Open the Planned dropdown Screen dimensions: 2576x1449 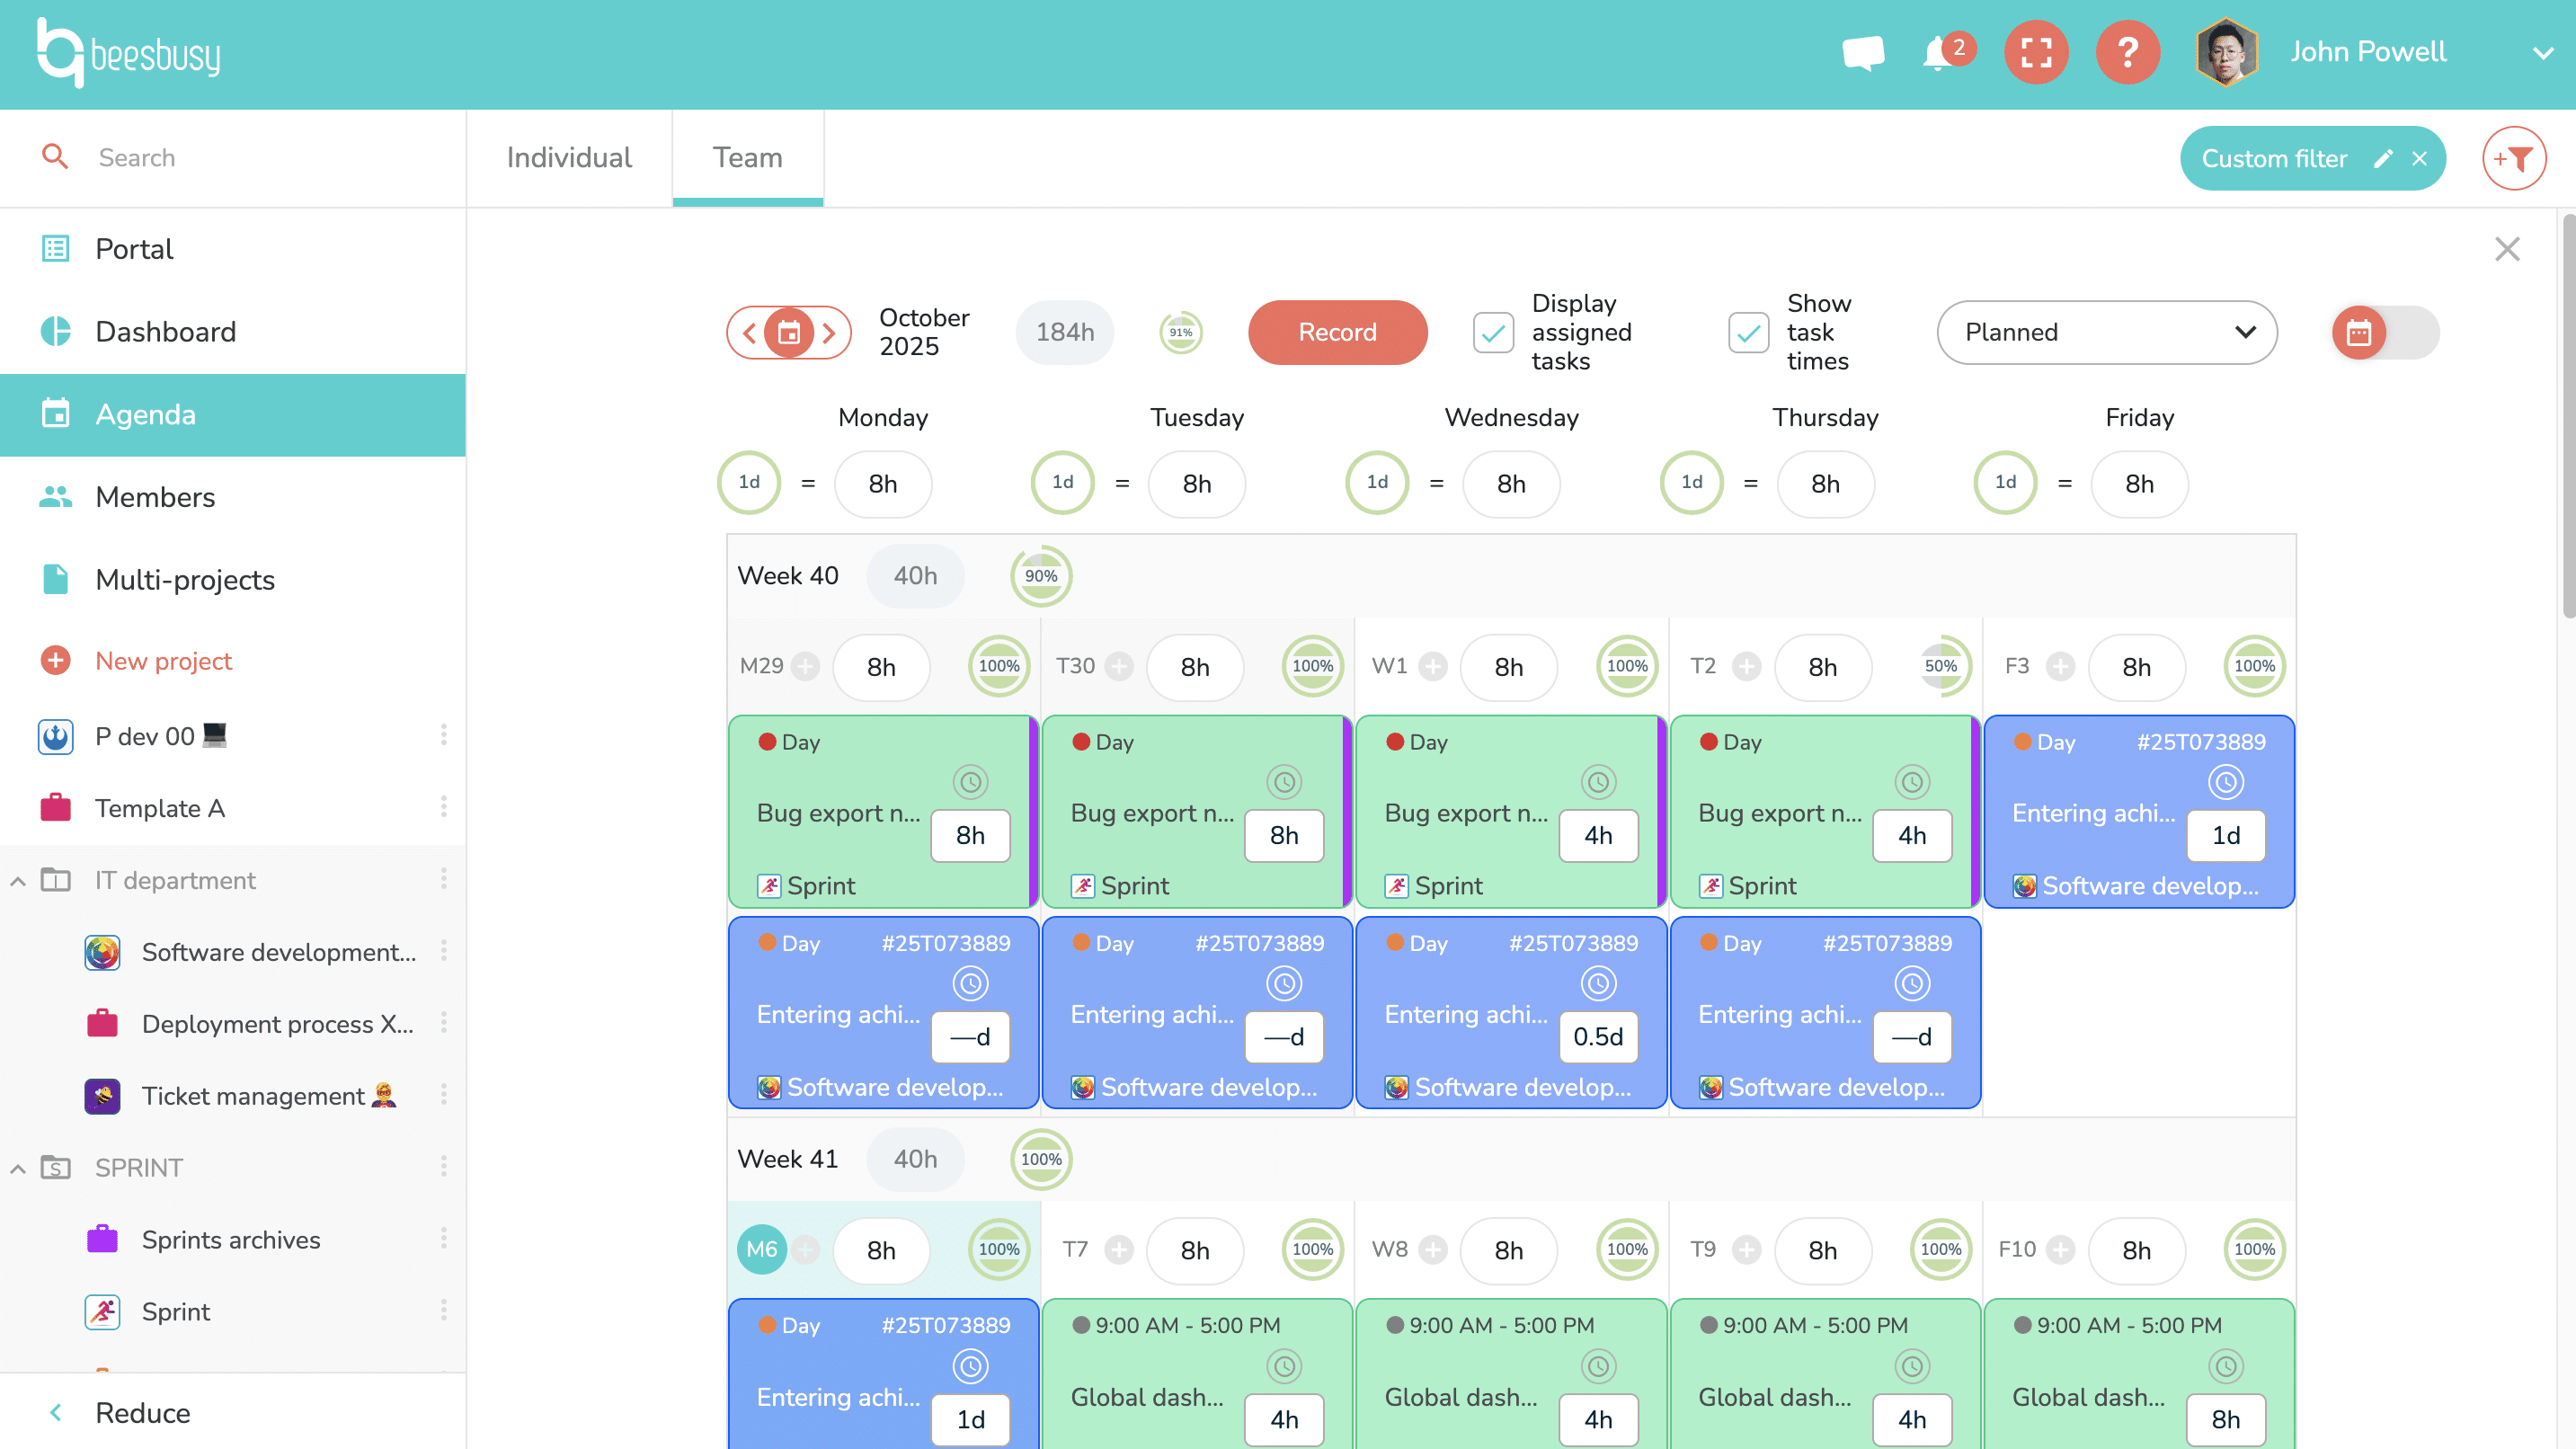point(2106,332)
